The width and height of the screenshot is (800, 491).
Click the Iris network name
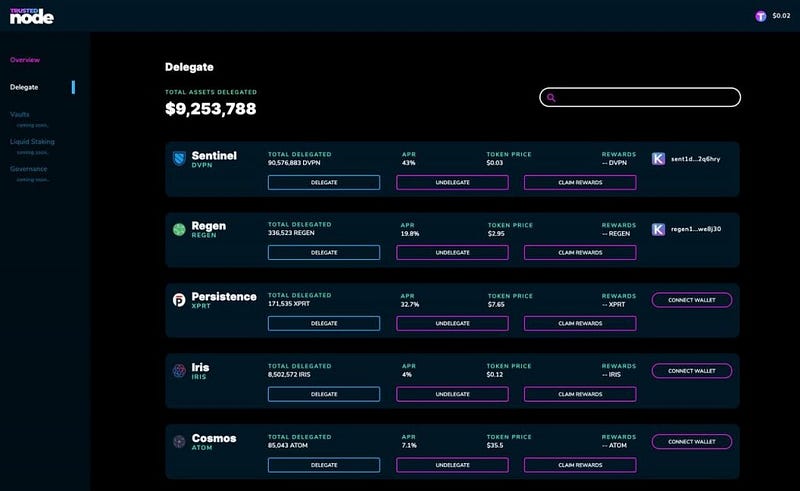click(x=201, y=367)
